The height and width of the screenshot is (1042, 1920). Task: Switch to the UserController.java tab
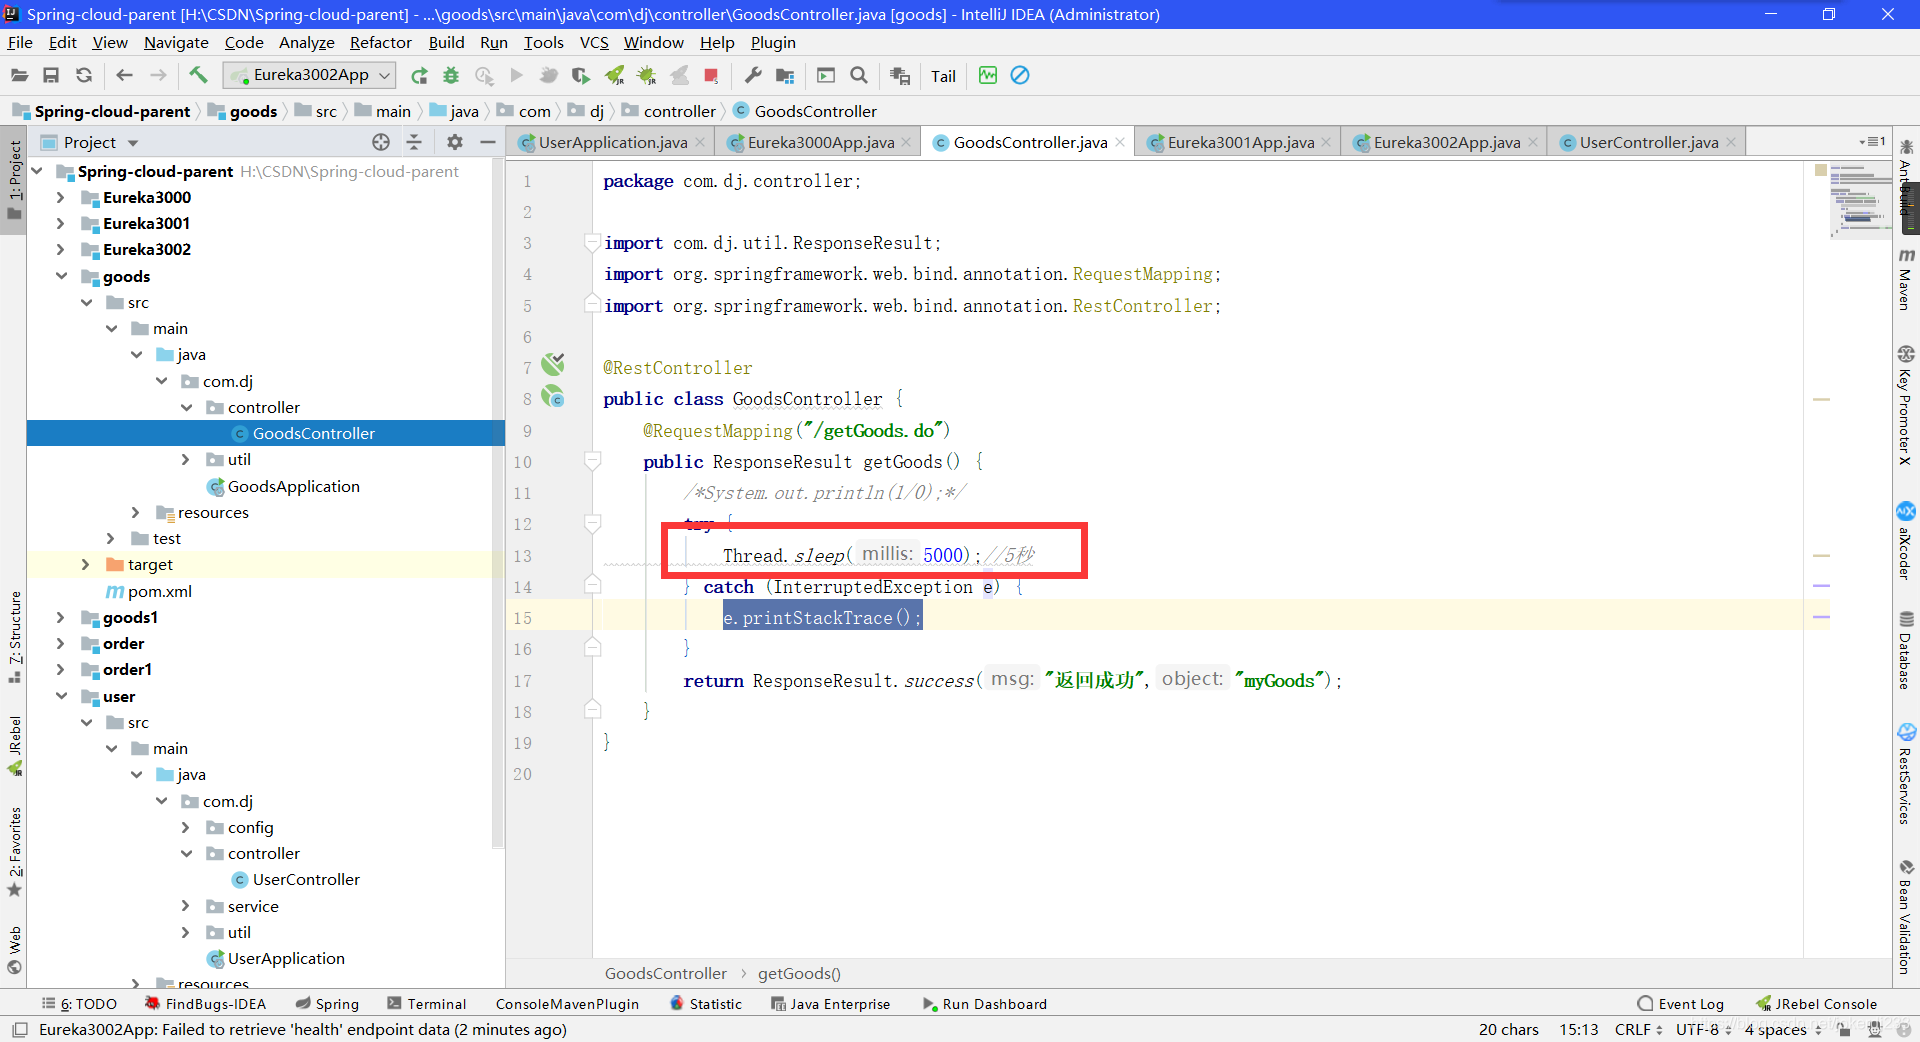pos(1648,142)
